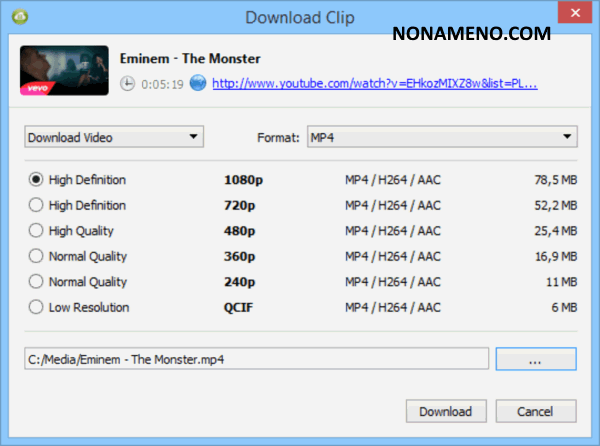Click the 78,5 MB size of 1080p row
The height and width of the screenshot is (446, 600).
(x=556, y=180)
